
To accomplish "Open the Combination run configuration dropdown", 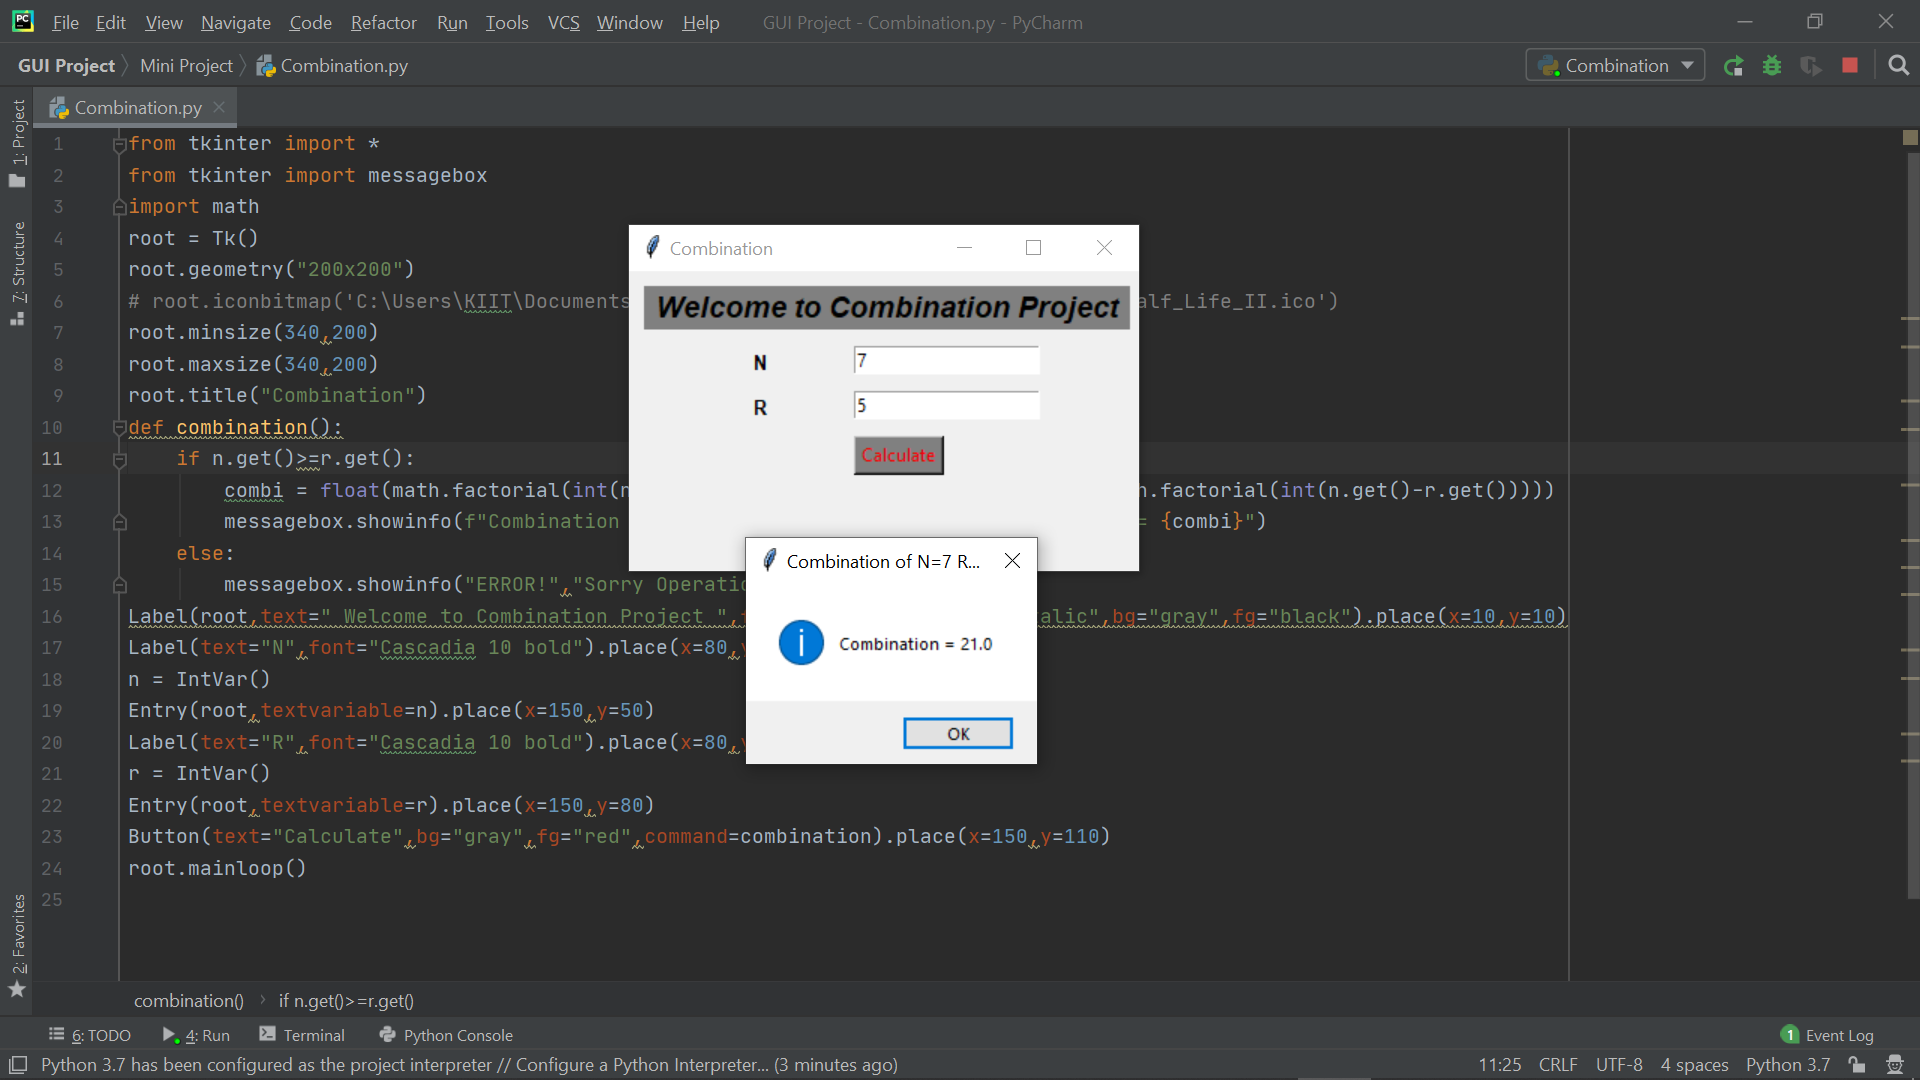I will (1615, 66).
